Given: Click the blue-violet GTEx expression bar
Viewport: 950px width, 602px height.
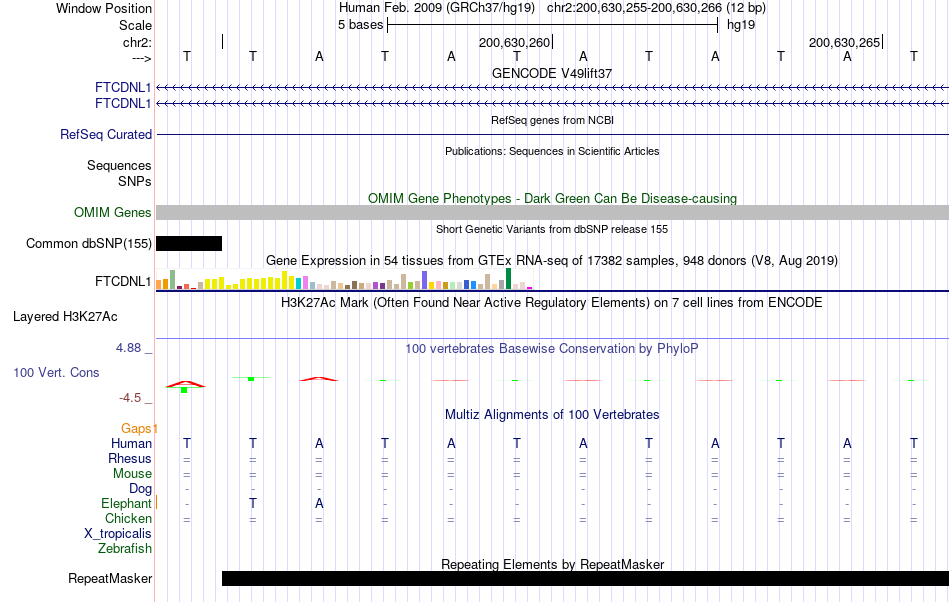Looking at the screenshot, I should tap(424, 280).
